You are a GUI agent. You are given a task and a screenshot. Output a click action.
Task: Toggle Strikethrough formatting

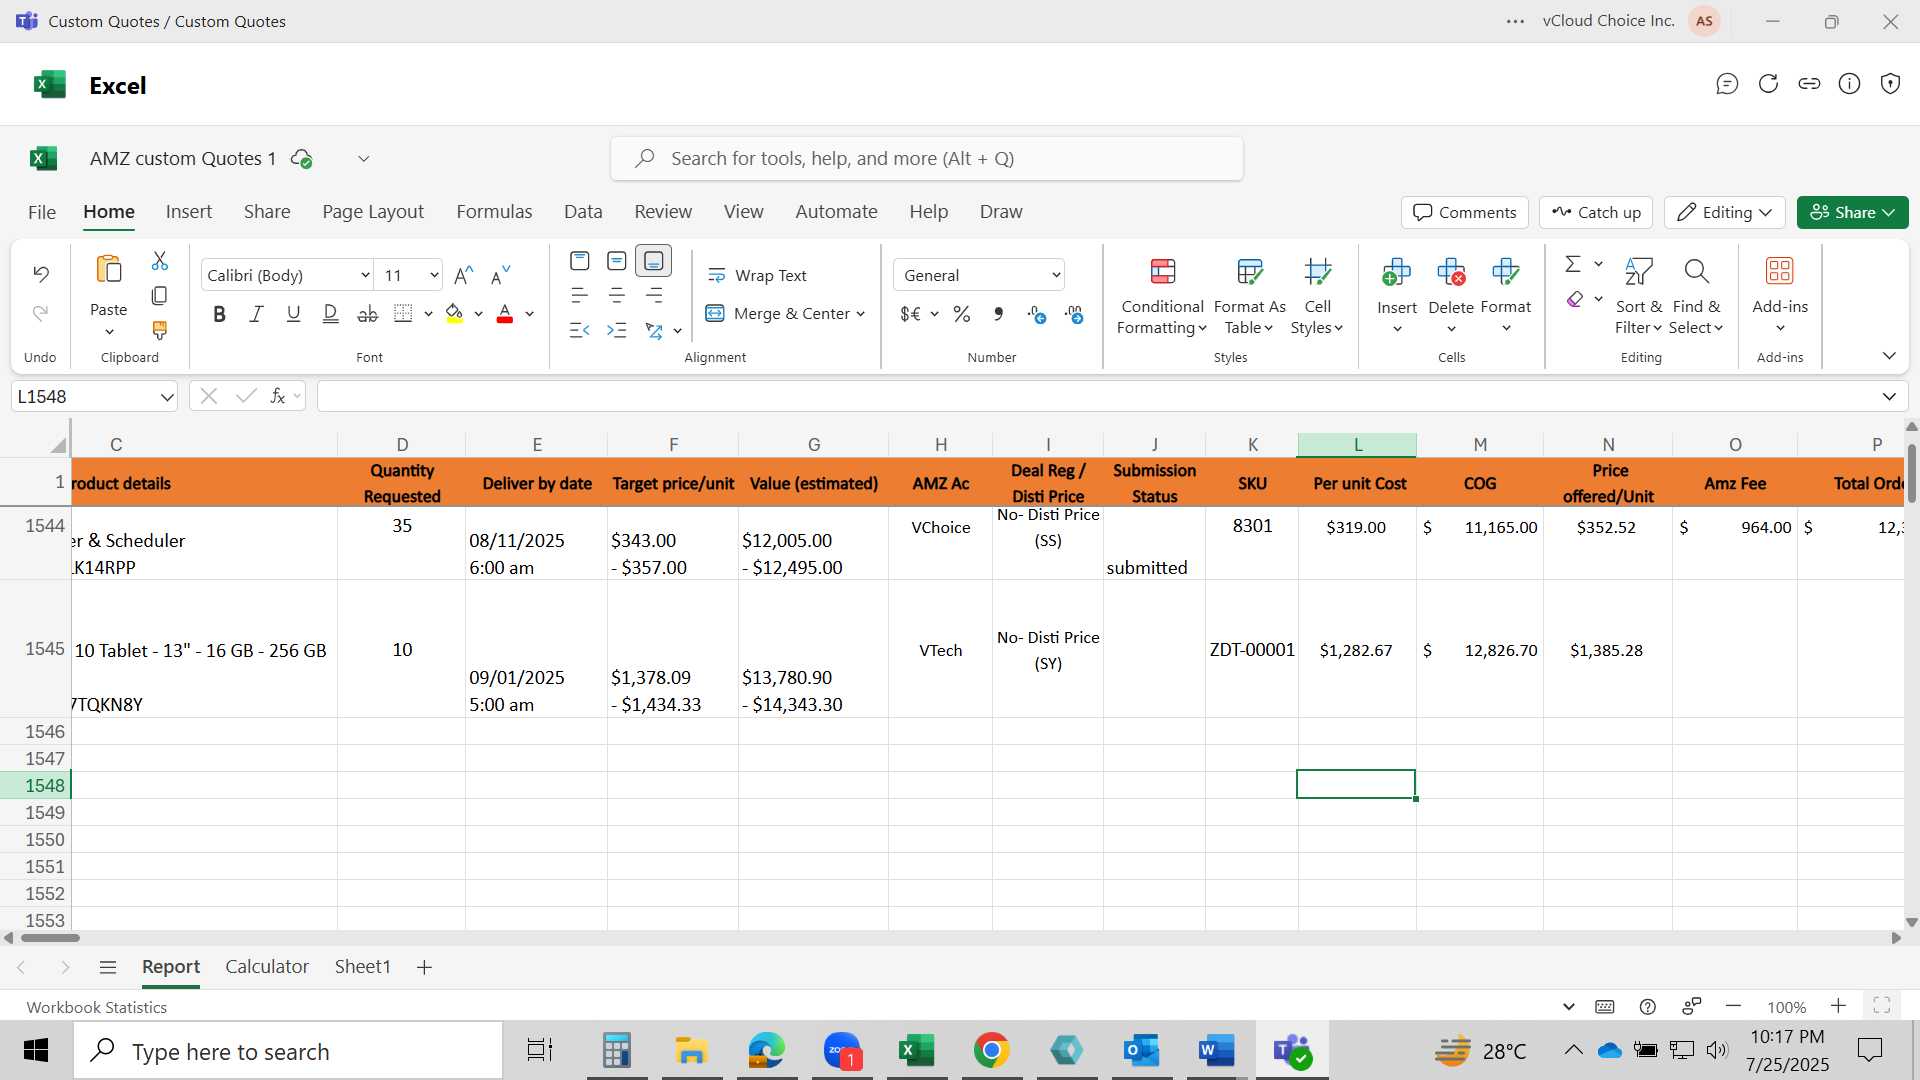[368, 314]
